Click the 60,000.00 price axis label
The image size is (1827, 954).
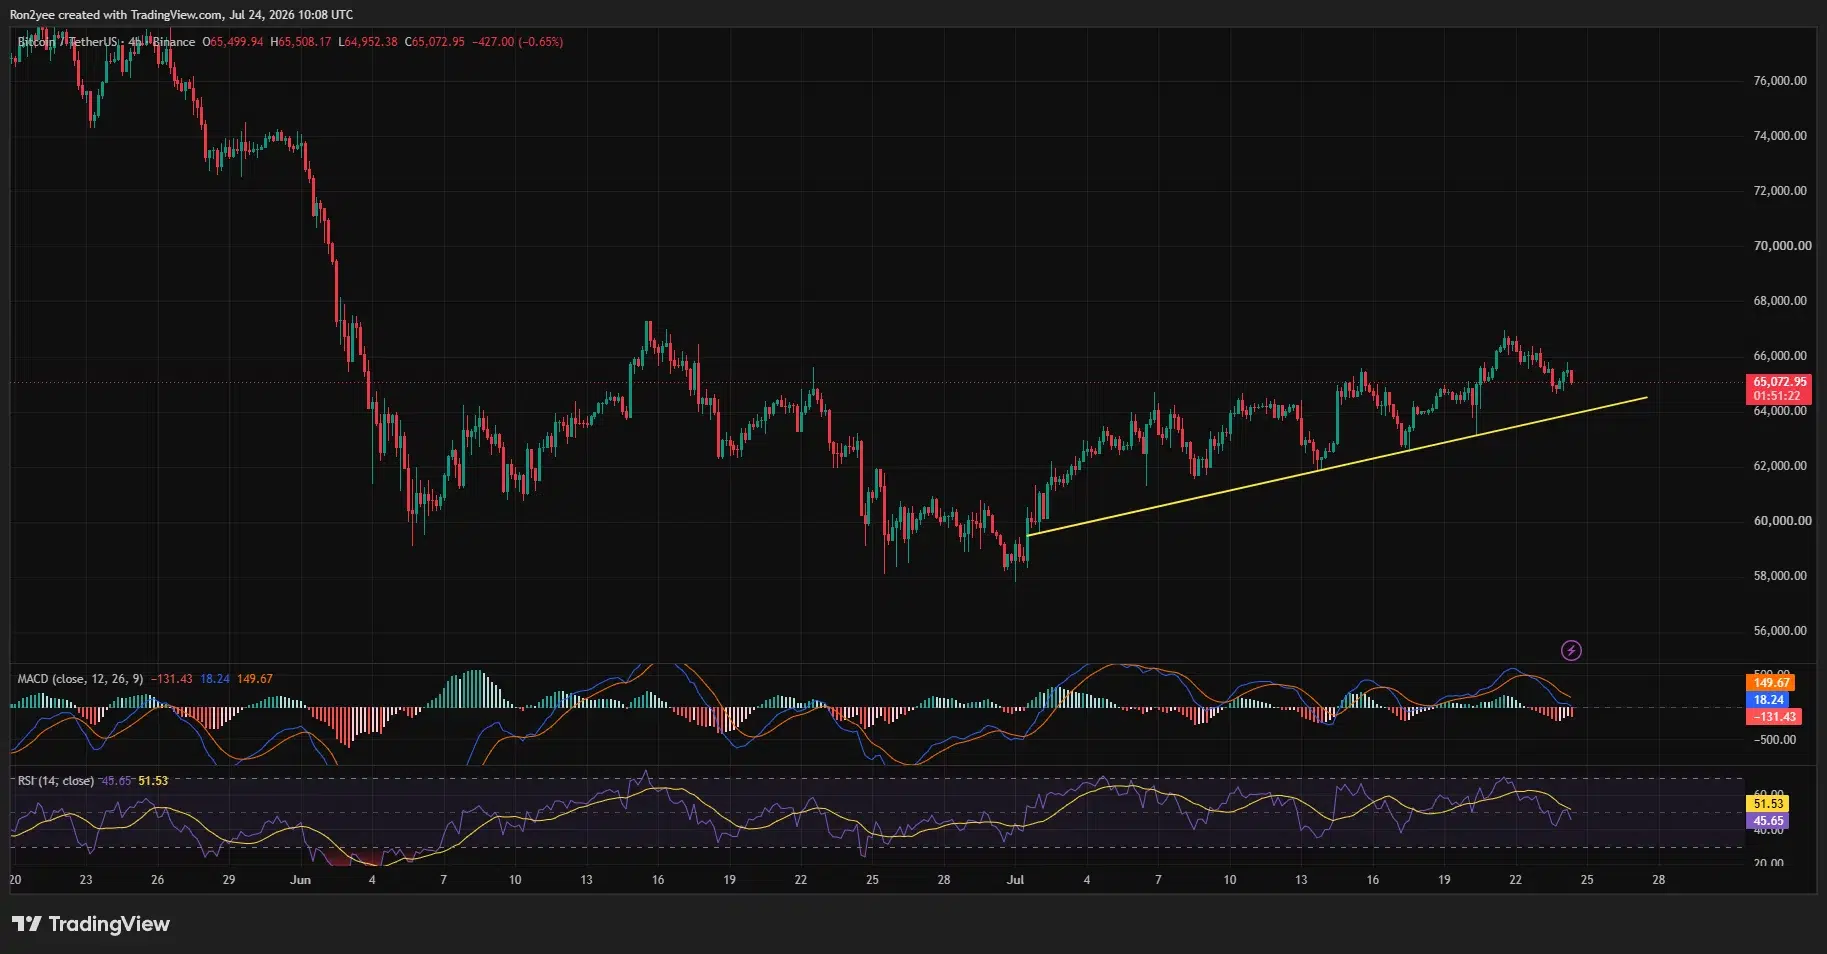[1782, 521]
